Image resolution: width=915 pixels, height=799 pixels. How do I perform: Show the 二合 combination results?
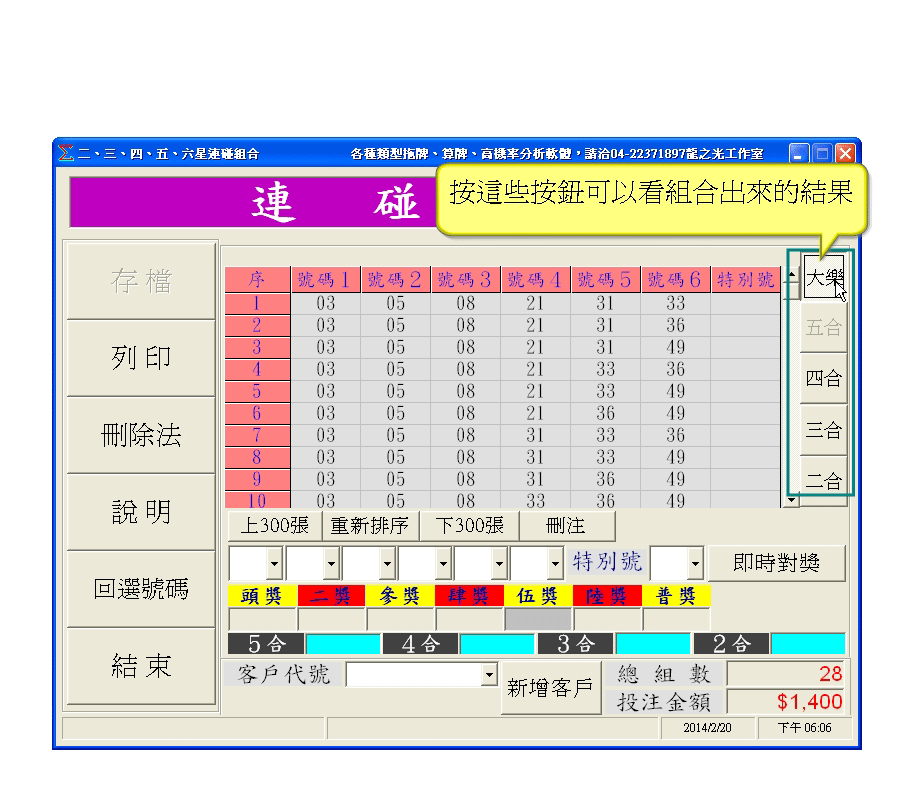823,481
